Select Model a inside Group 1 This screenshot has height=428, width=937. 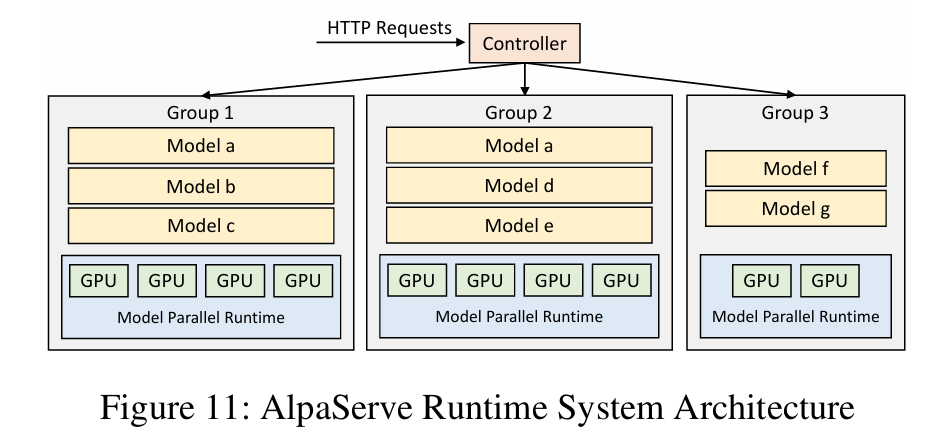[x=201, y=145]
